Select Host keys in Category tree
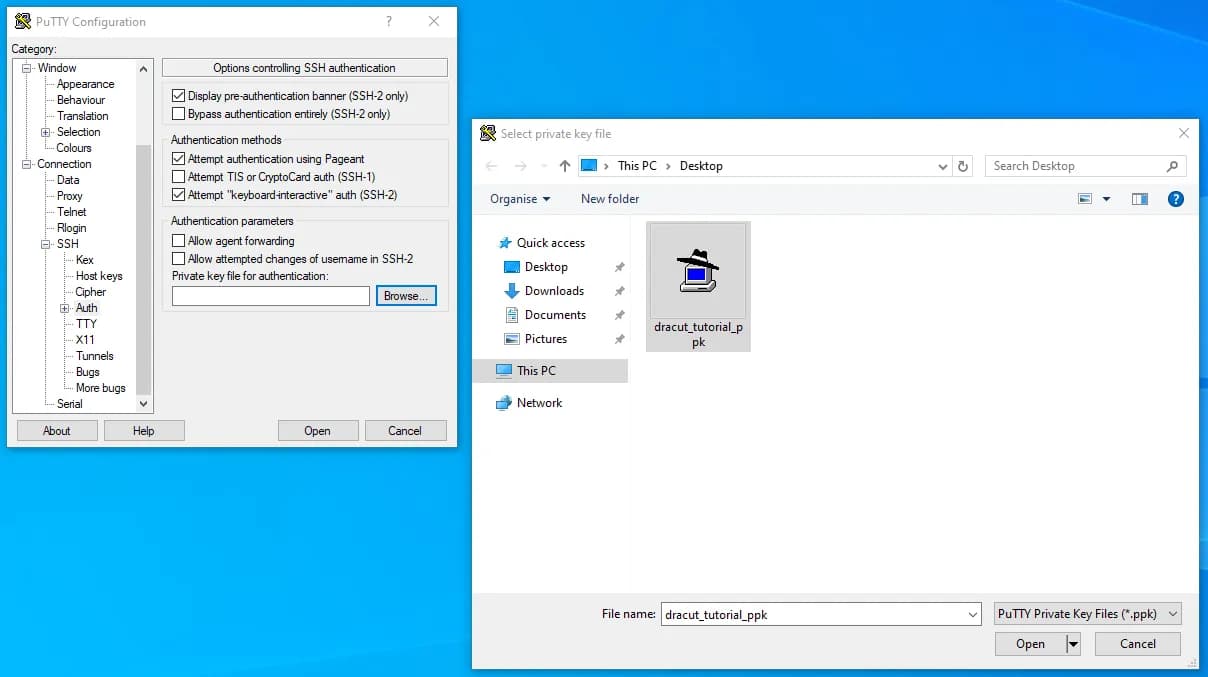 pos(99,276)
